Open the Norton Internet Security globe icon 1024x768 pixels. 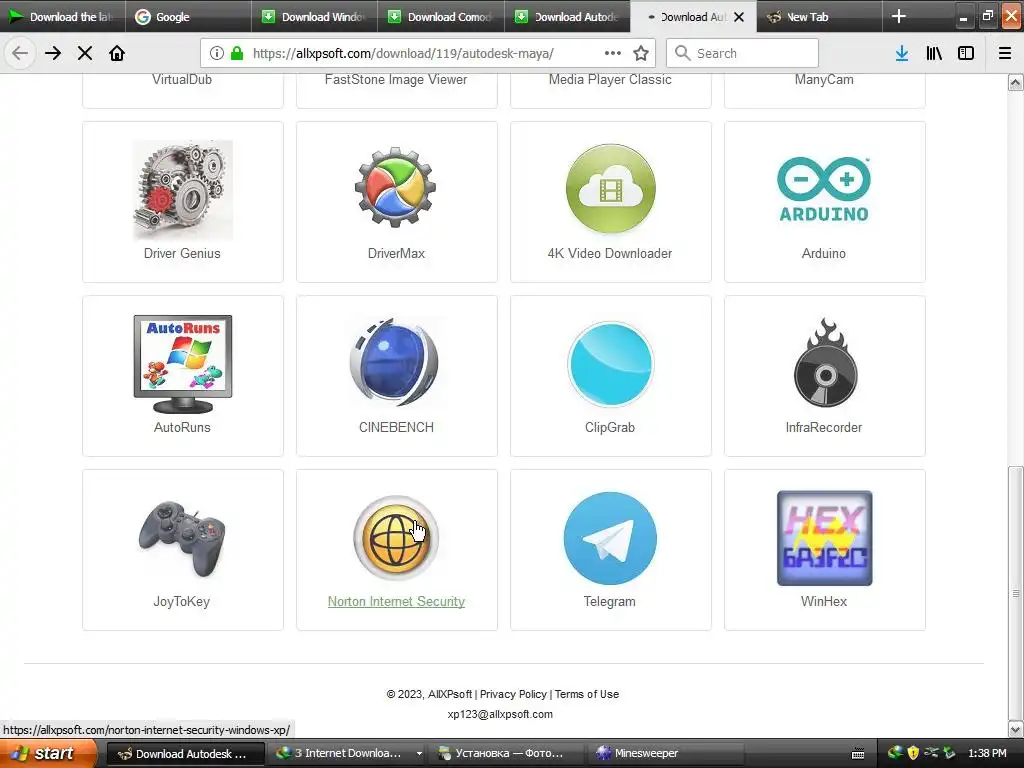pos(396,538)
